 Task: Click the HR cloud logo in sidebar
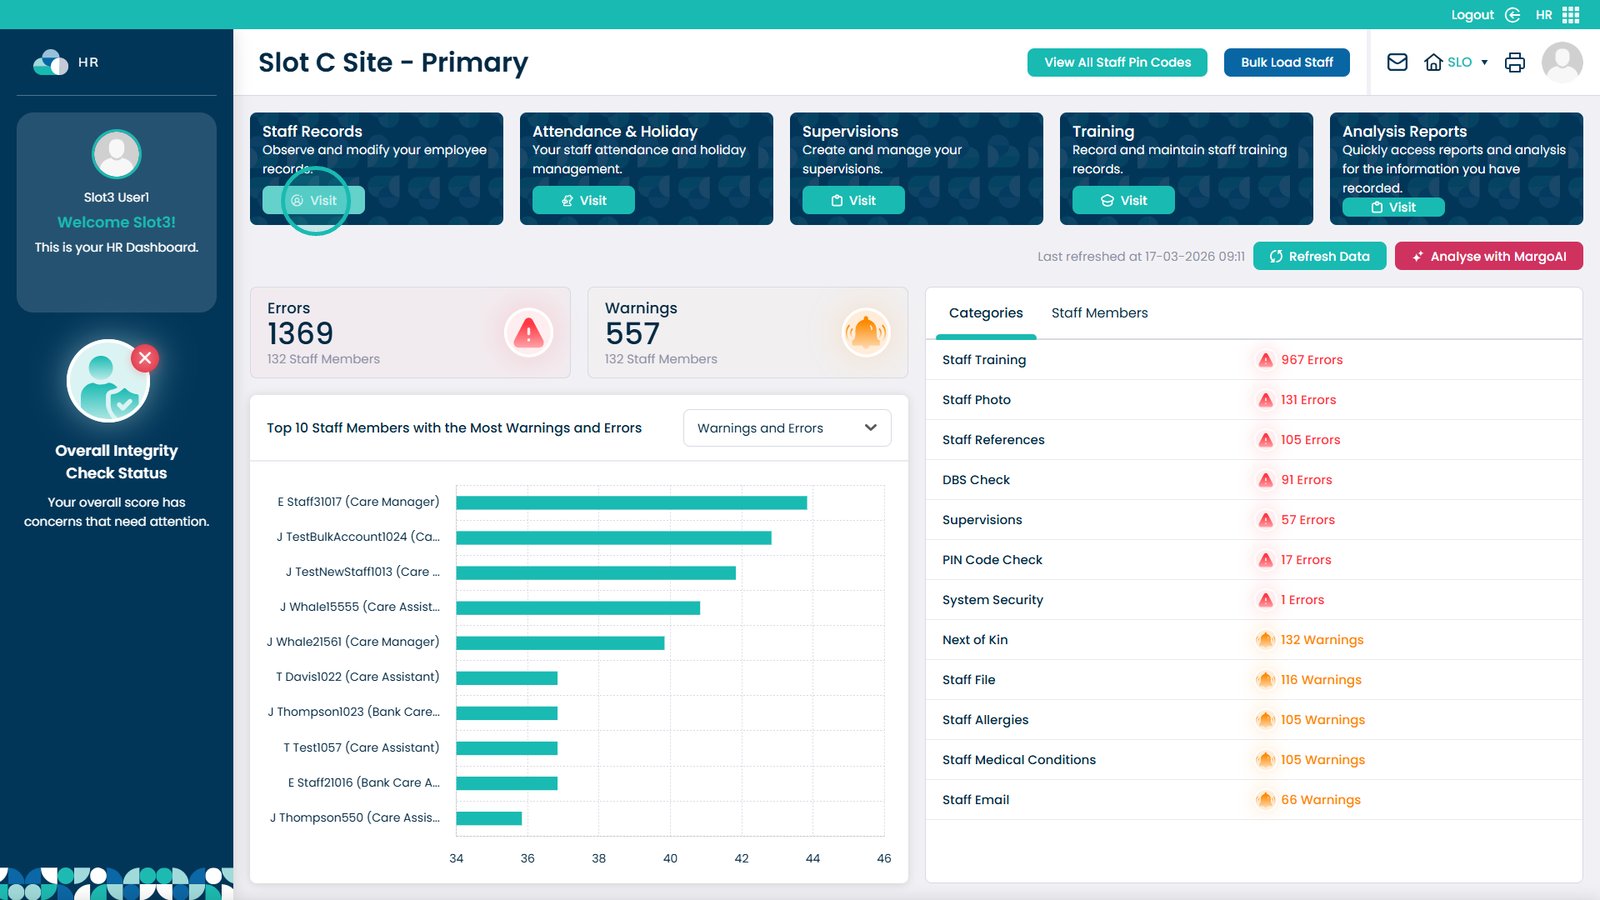51,62
